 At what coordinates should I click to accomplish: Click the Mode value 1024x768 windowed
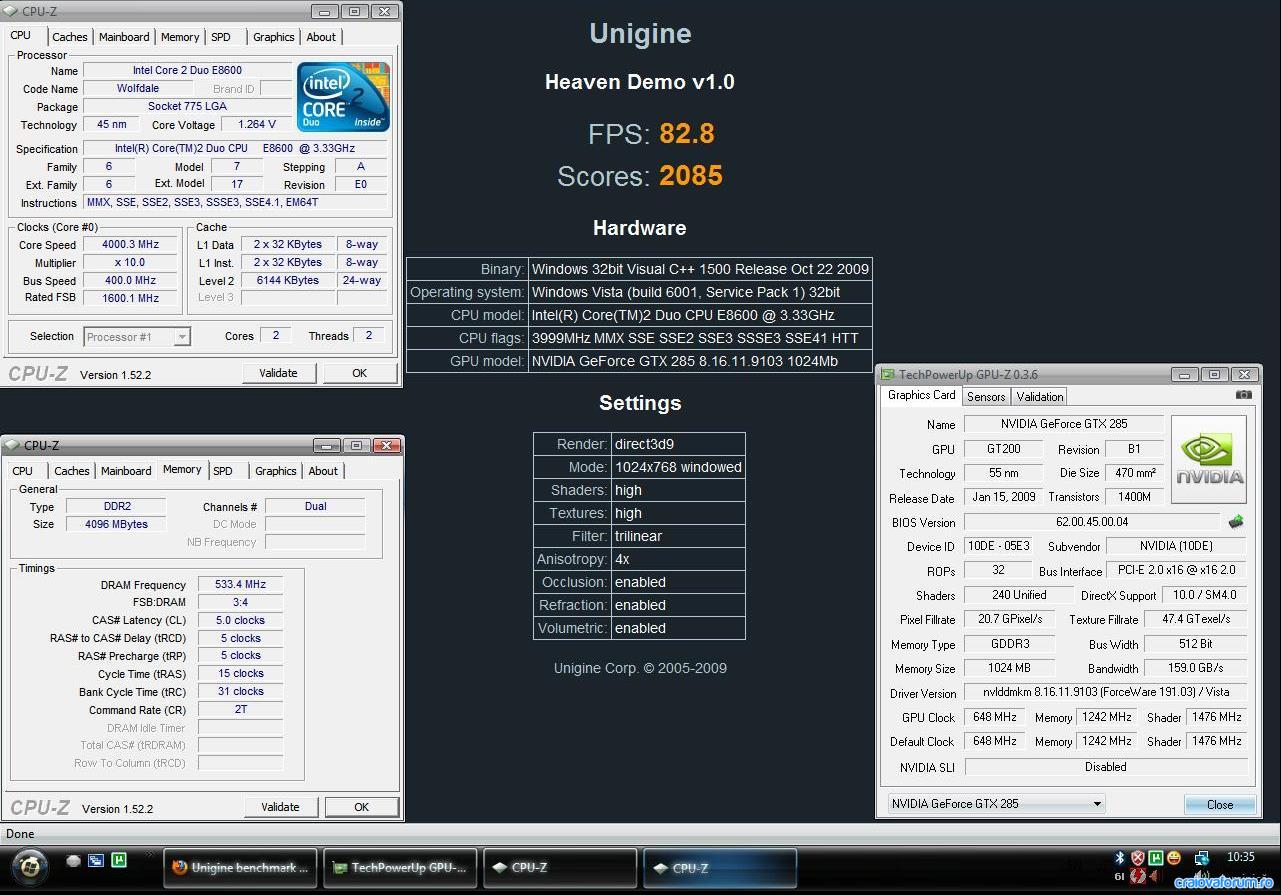tap(677, 467)
